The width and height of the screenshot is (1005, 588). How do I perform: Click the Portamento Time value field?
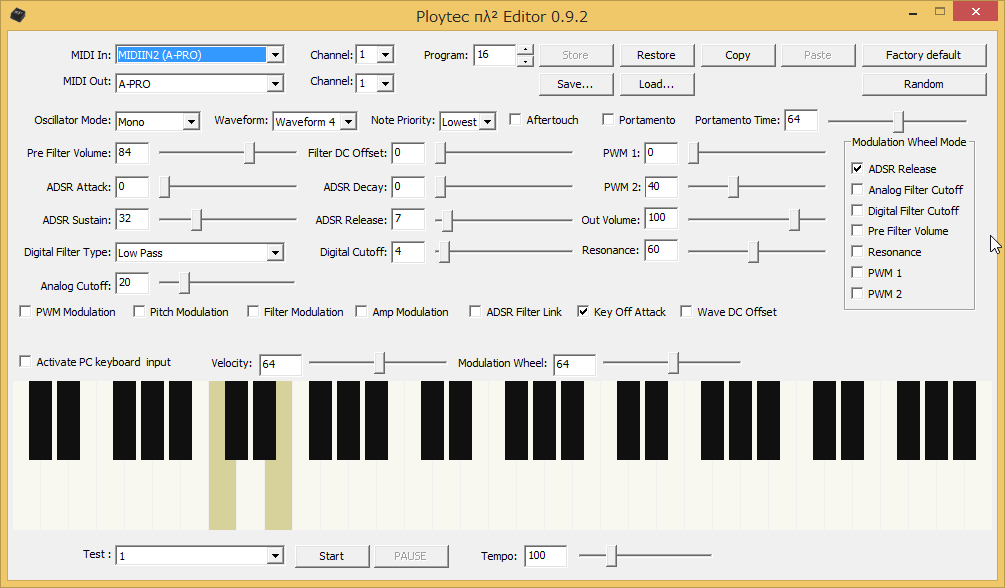click(801, 120)
